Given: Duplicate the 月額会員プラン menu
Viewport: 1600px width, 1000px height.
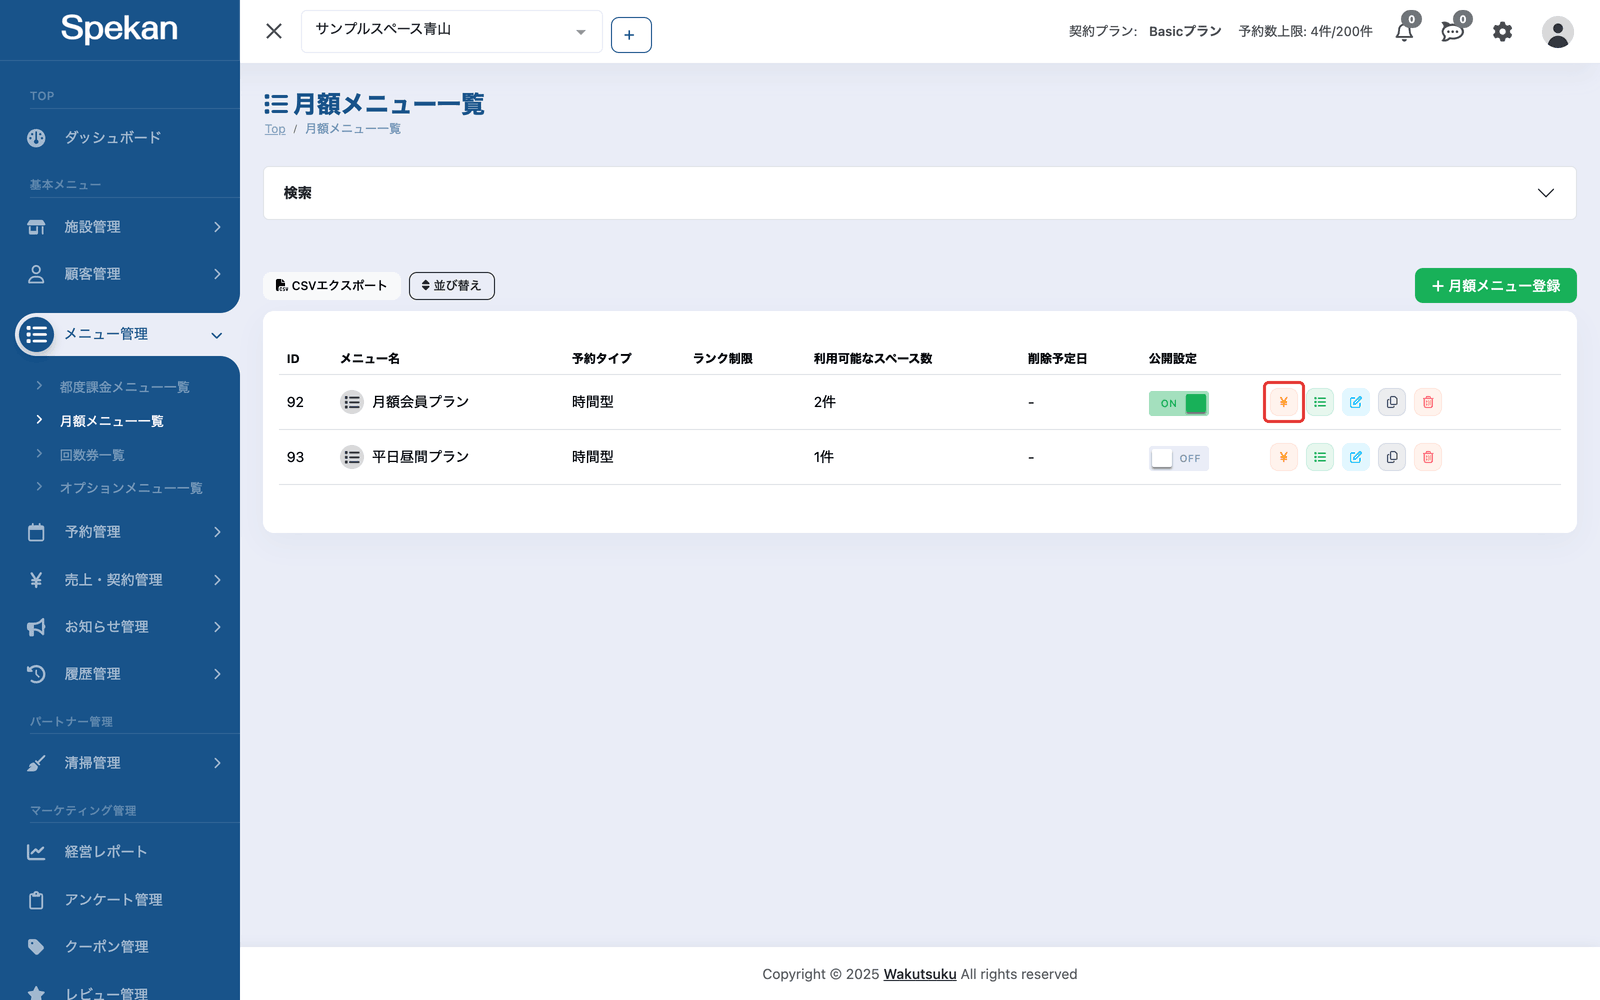Looking at the screenshot, I should point(1392,402).
